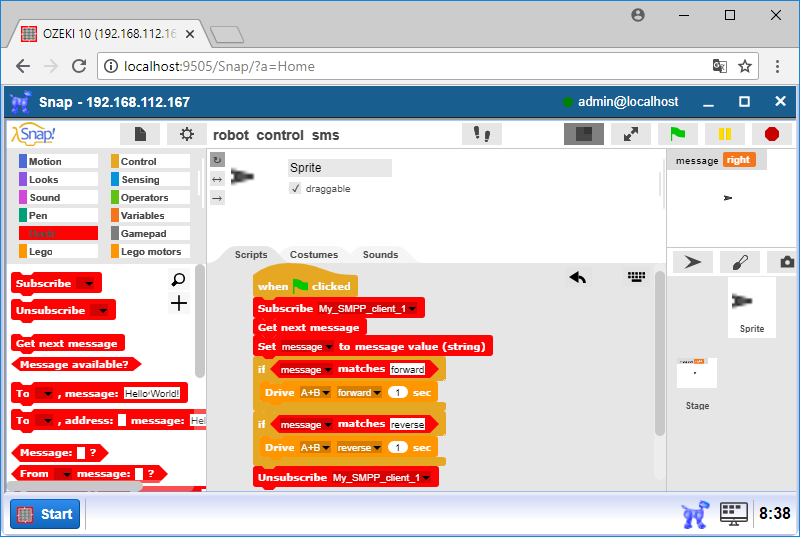The image size is (800, 537).
Task: Open the Snap settings gear menu
Action: (x=186, y=134)
